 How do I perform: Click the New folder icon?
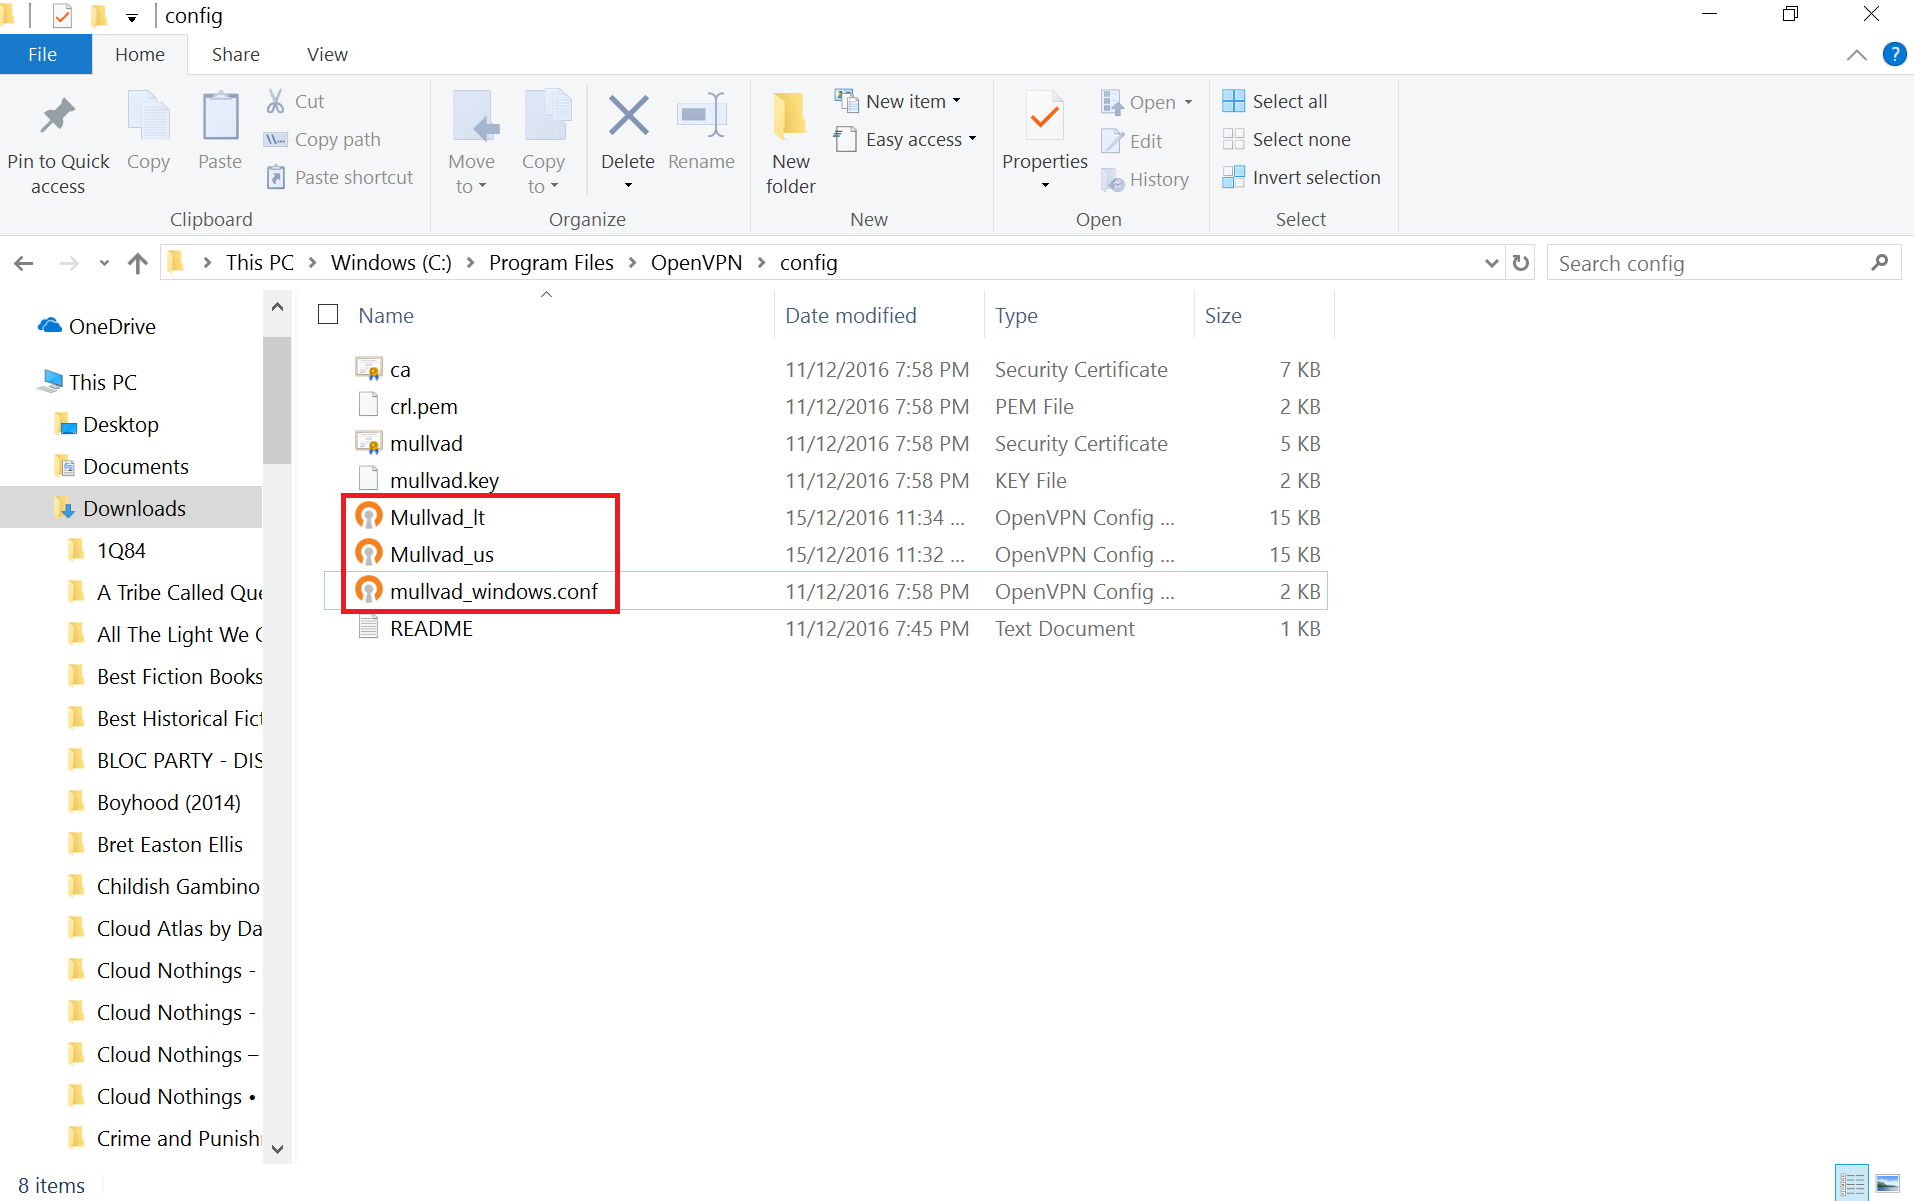click(790, 118)
